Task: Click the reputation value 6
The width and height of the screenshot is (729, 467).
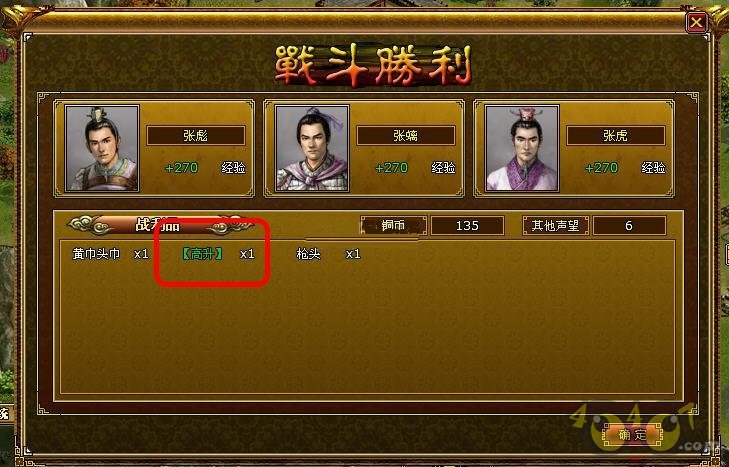Action: pyautogui.click(x=629, y=226)
